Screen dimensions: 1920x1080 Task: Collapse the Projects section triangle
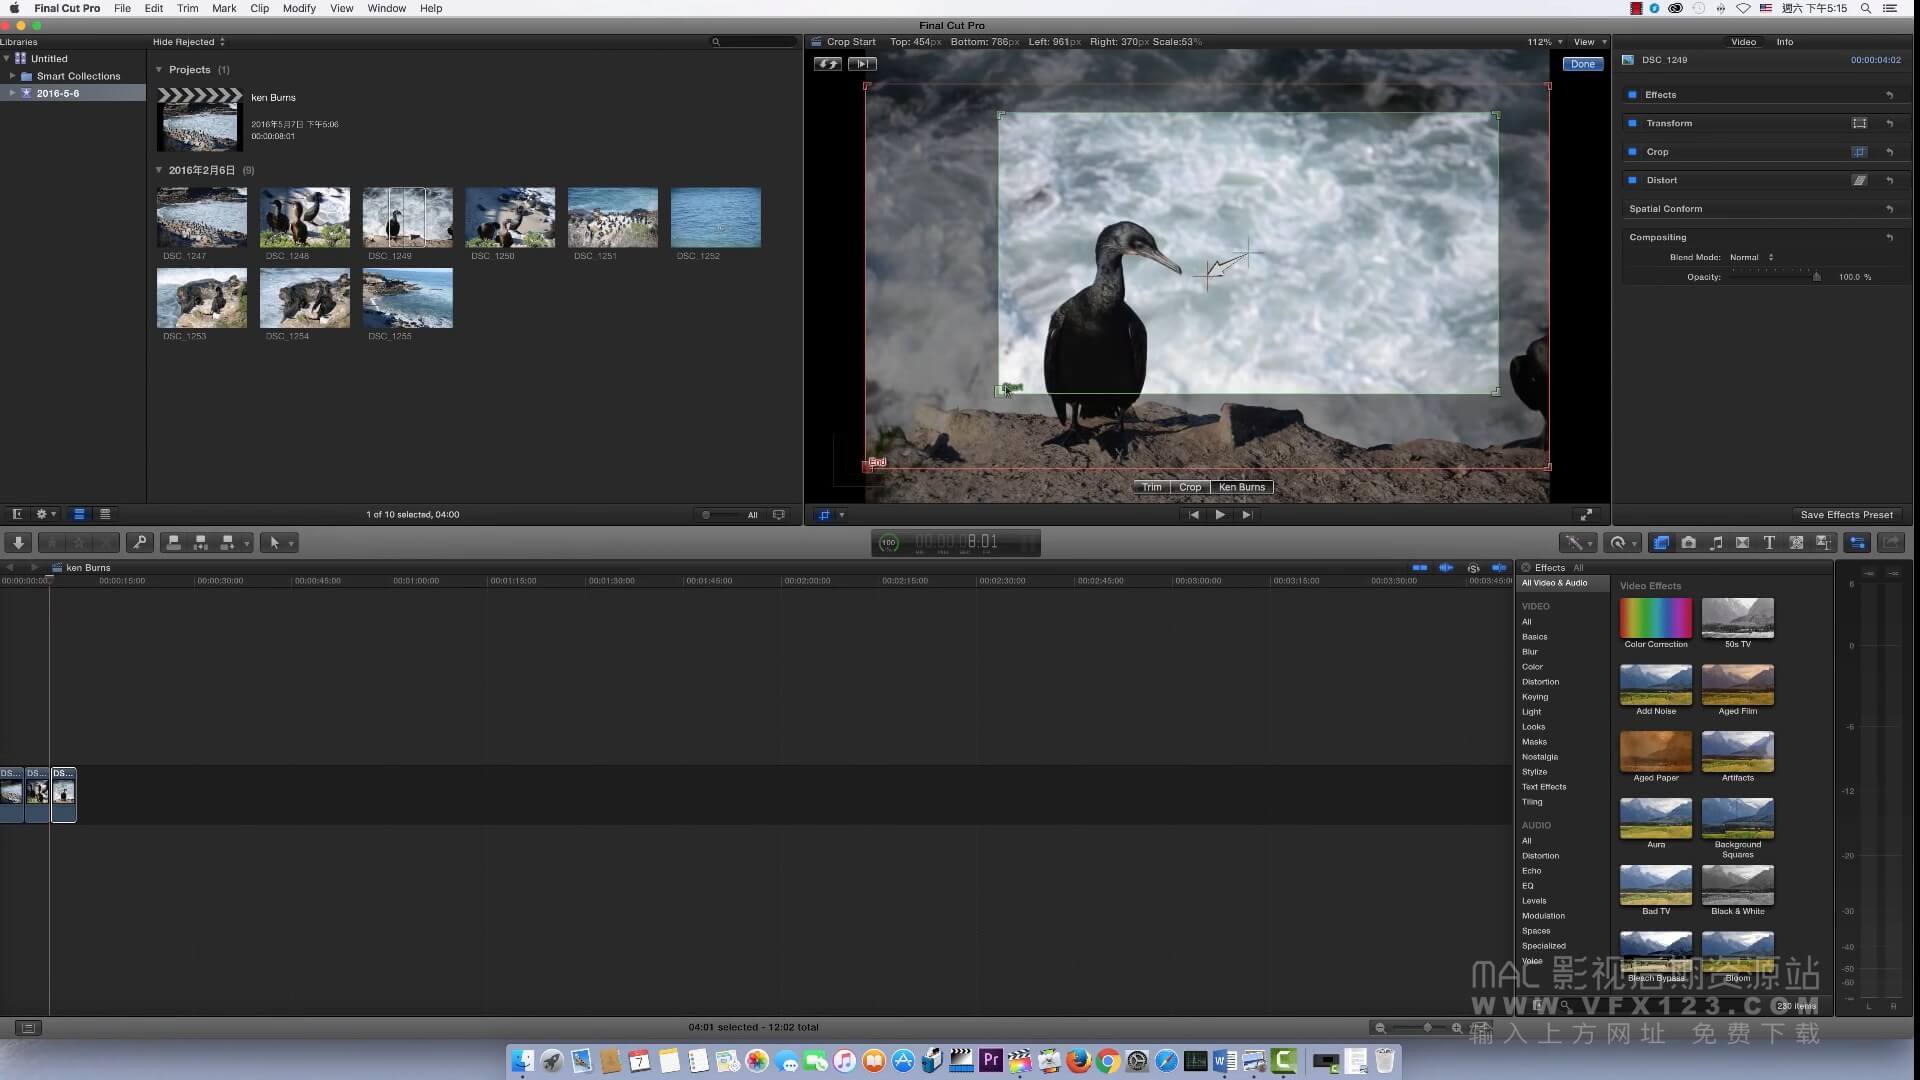pos(159,70)
